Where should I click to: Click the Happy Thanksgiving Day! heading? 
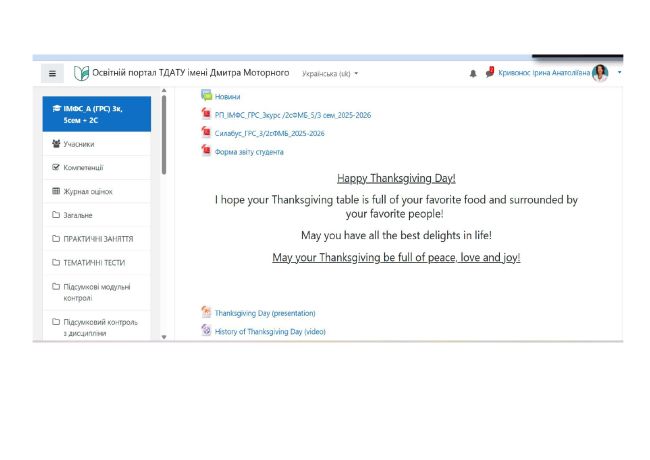(396, 178)
